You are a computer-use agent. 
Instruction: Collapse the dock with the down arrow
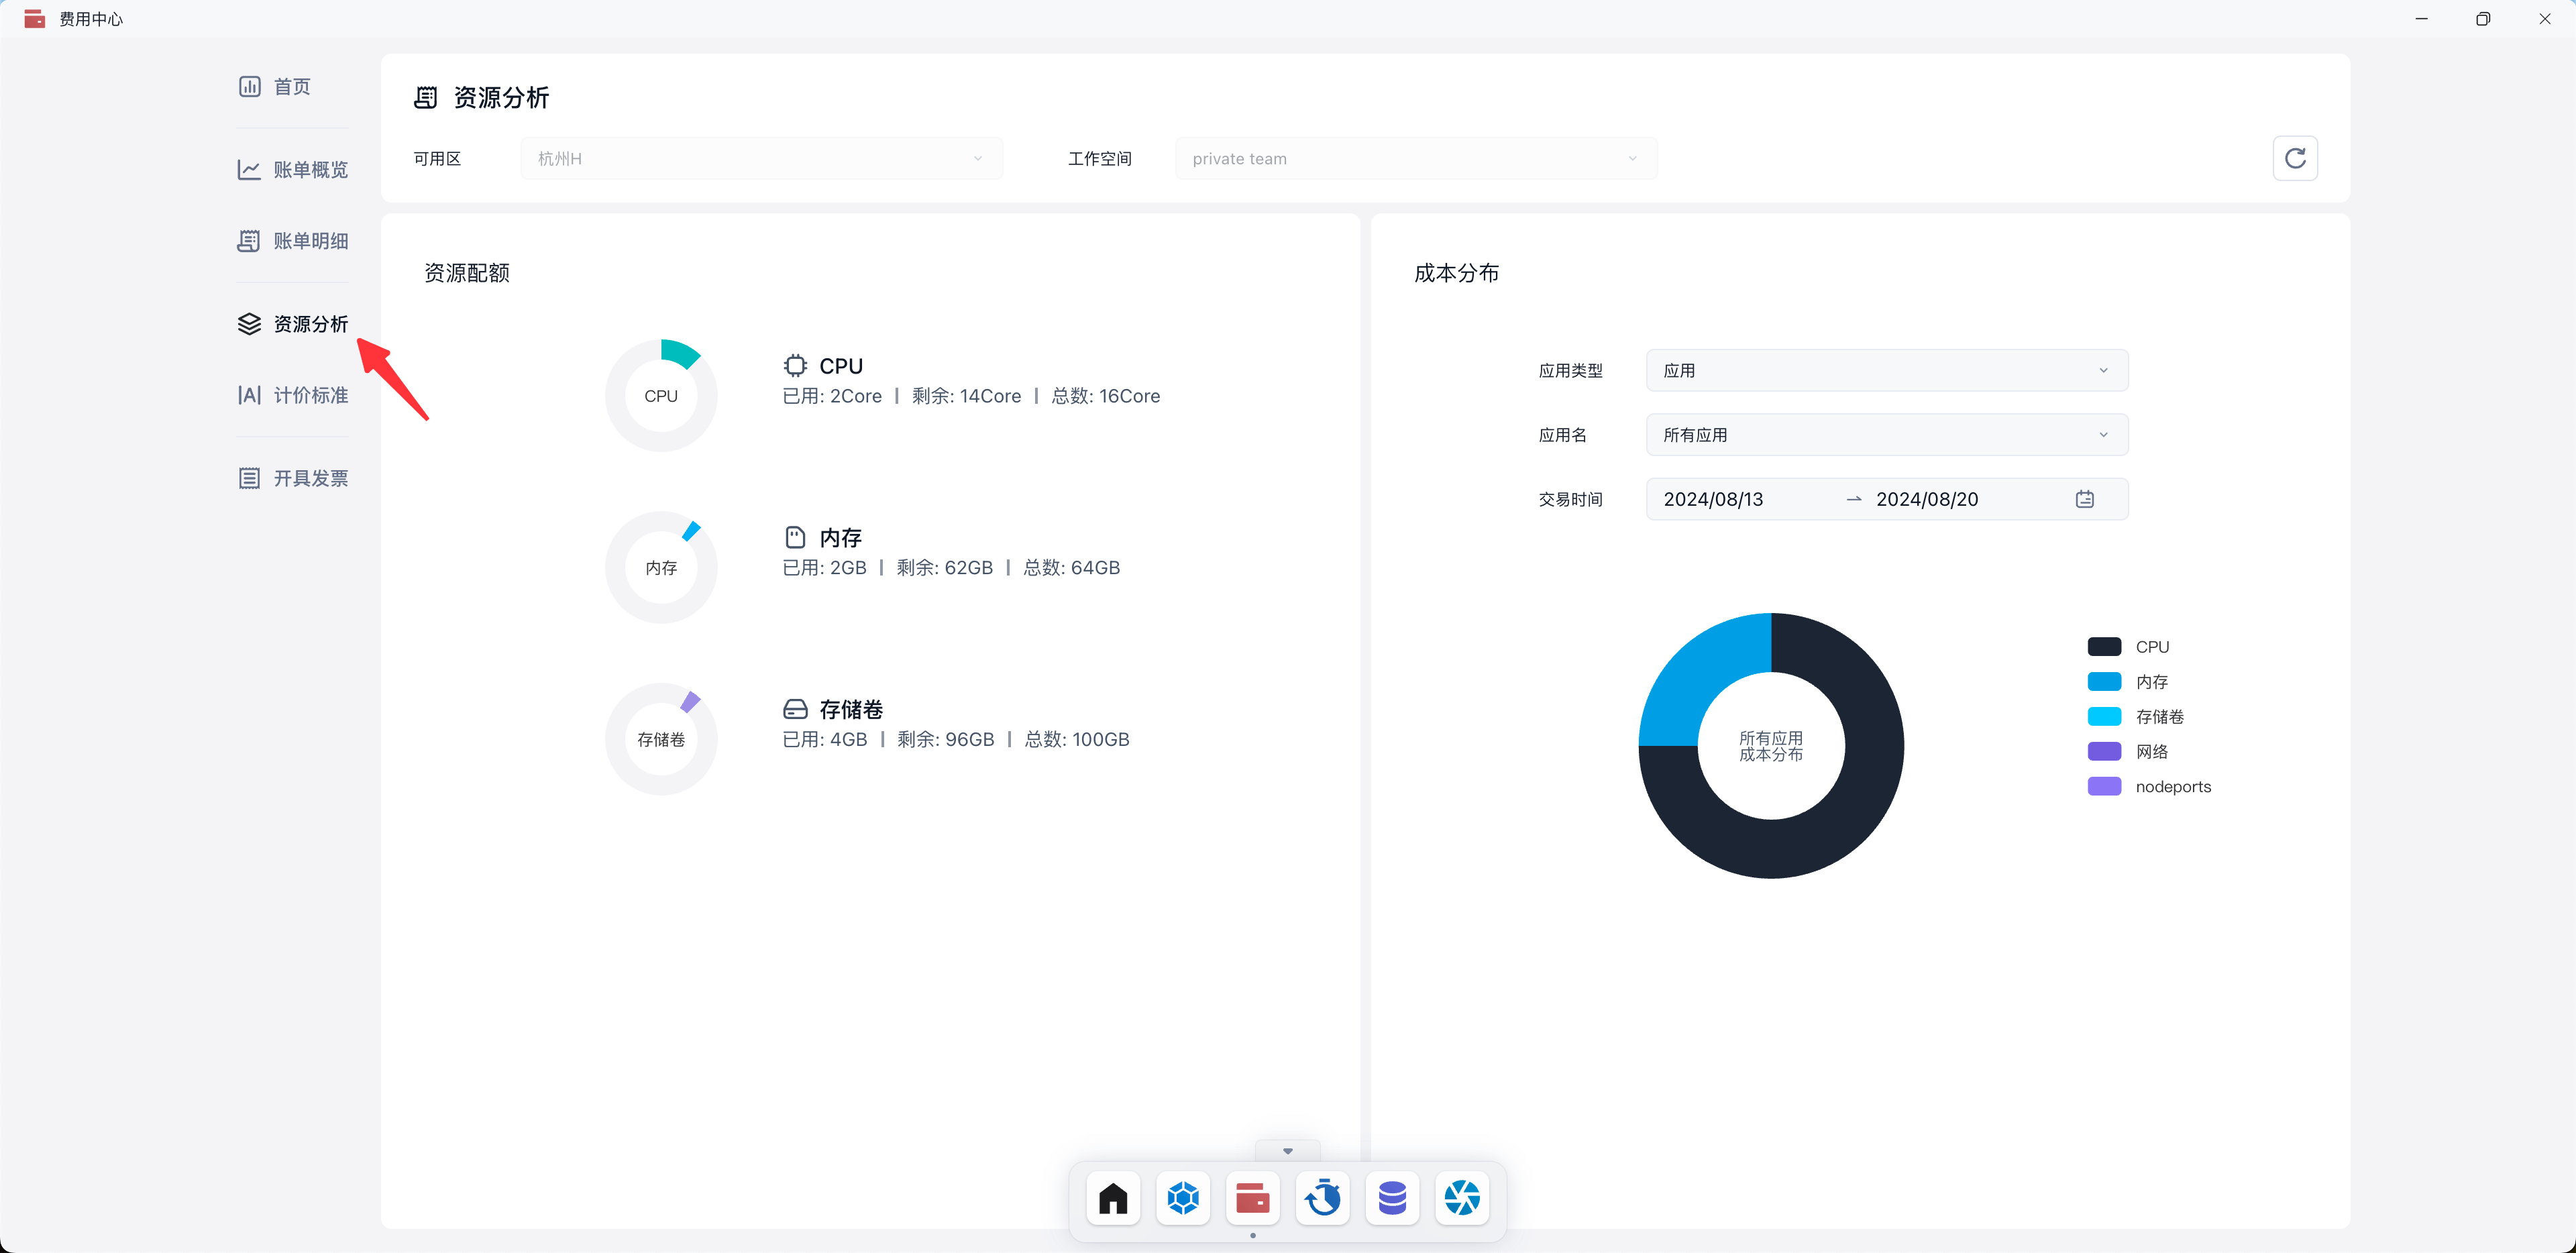[1288, 1151]
